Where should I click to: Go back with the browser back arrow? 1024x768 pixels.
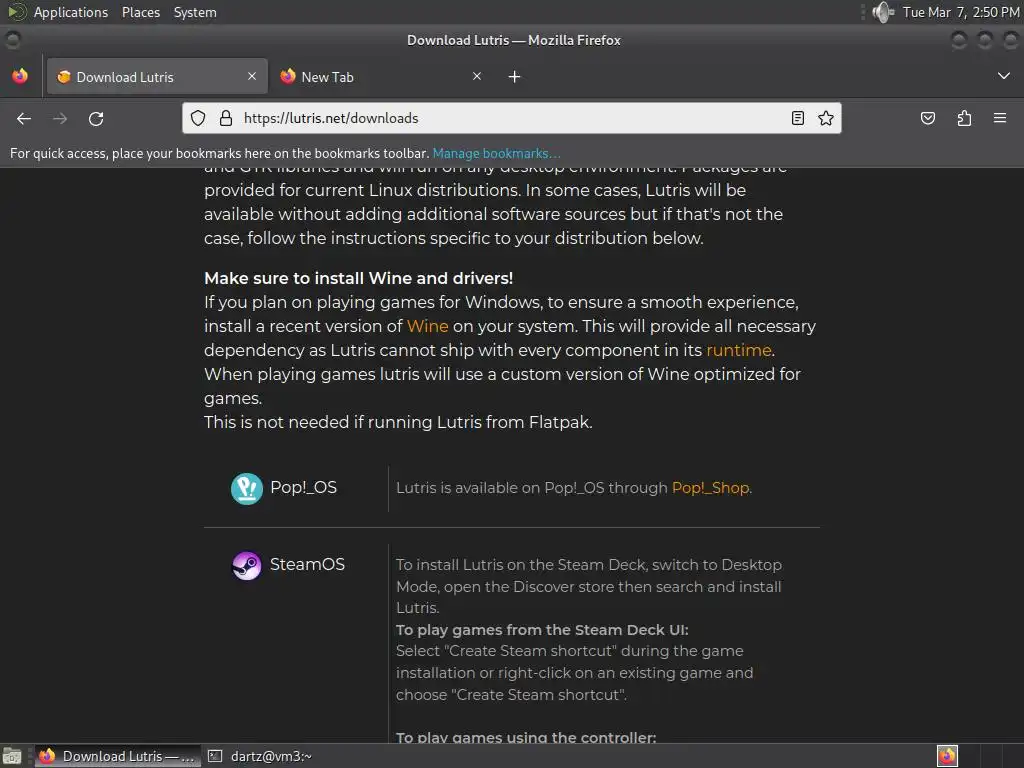tap(24, 118)
